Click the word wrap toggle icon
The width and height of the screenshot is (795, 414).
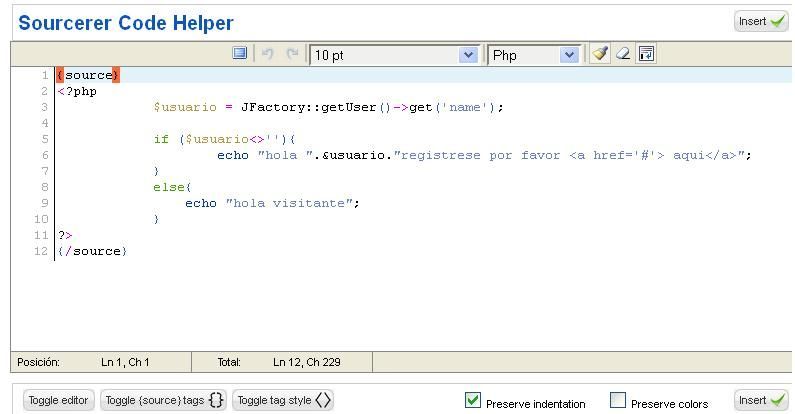[x=646, y=53]
